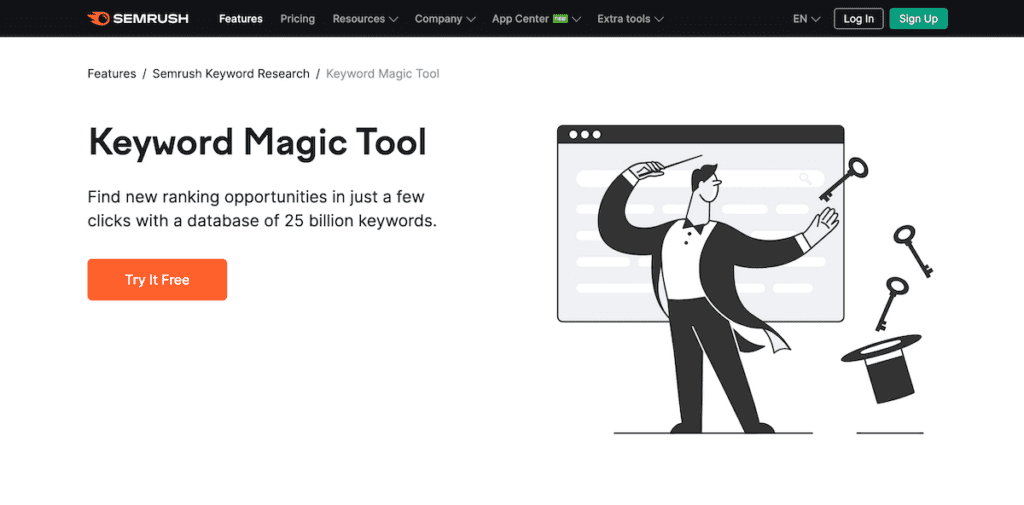The image size is (1024, 505).
Task: Select the Keyword Magic Tool breadcrumb
Action: point(383,74)
